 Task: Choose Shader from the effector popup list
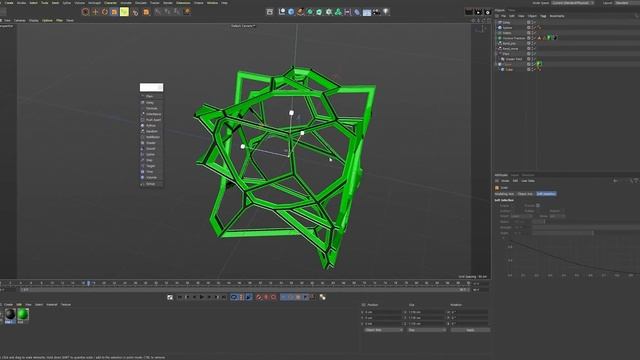pyautogui.click(x=151, y=143)
